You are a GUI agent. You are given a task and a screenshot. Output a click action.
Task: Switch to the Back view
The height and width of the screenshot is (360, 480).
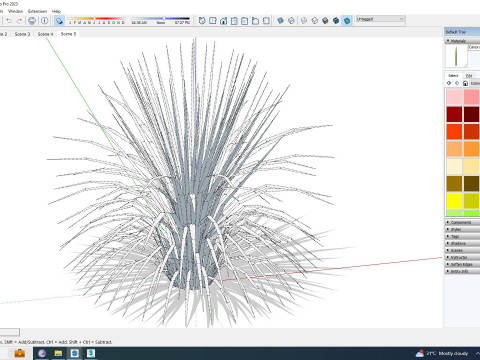pos(245,21)
